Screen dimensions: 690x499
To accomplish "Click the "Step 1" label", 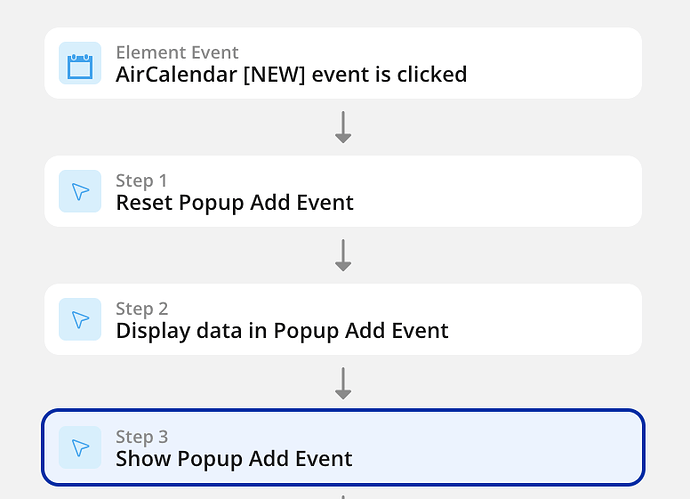I will tap(141, 180).
